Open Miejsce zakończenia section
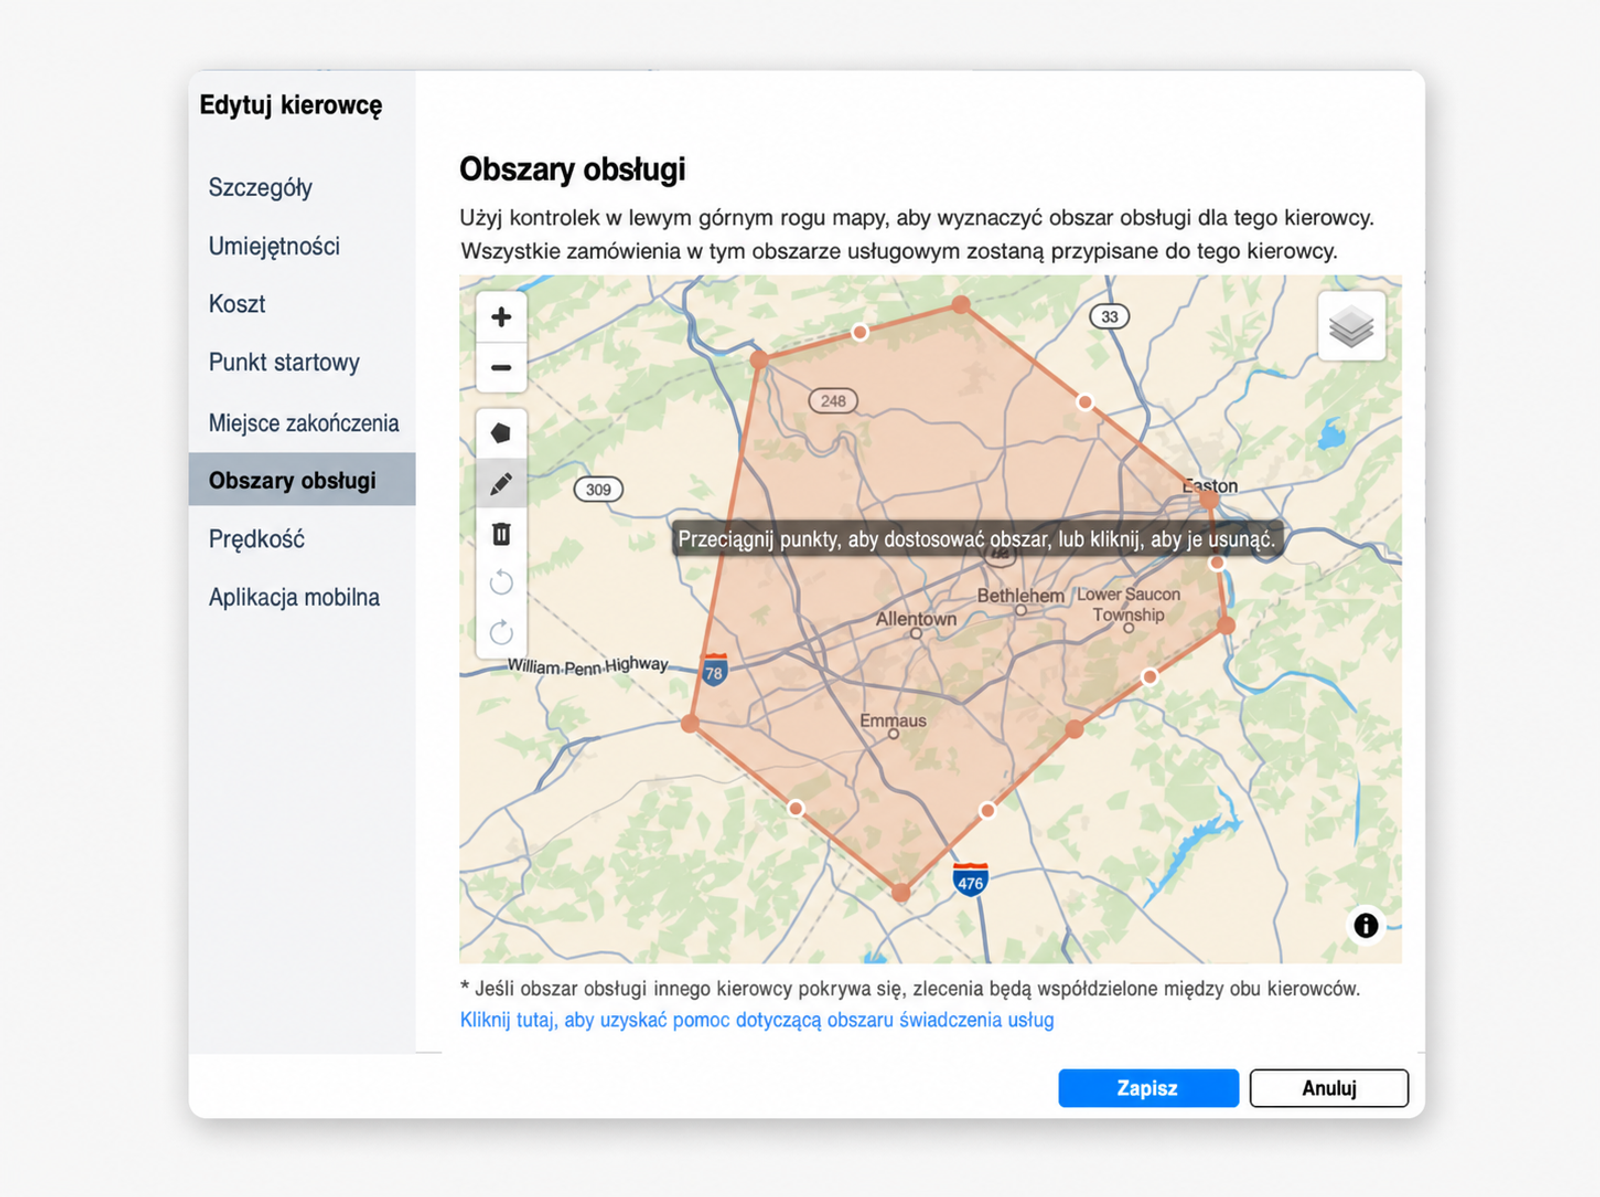Viewport: 1600px width, 1197px height. coord(303,423)
